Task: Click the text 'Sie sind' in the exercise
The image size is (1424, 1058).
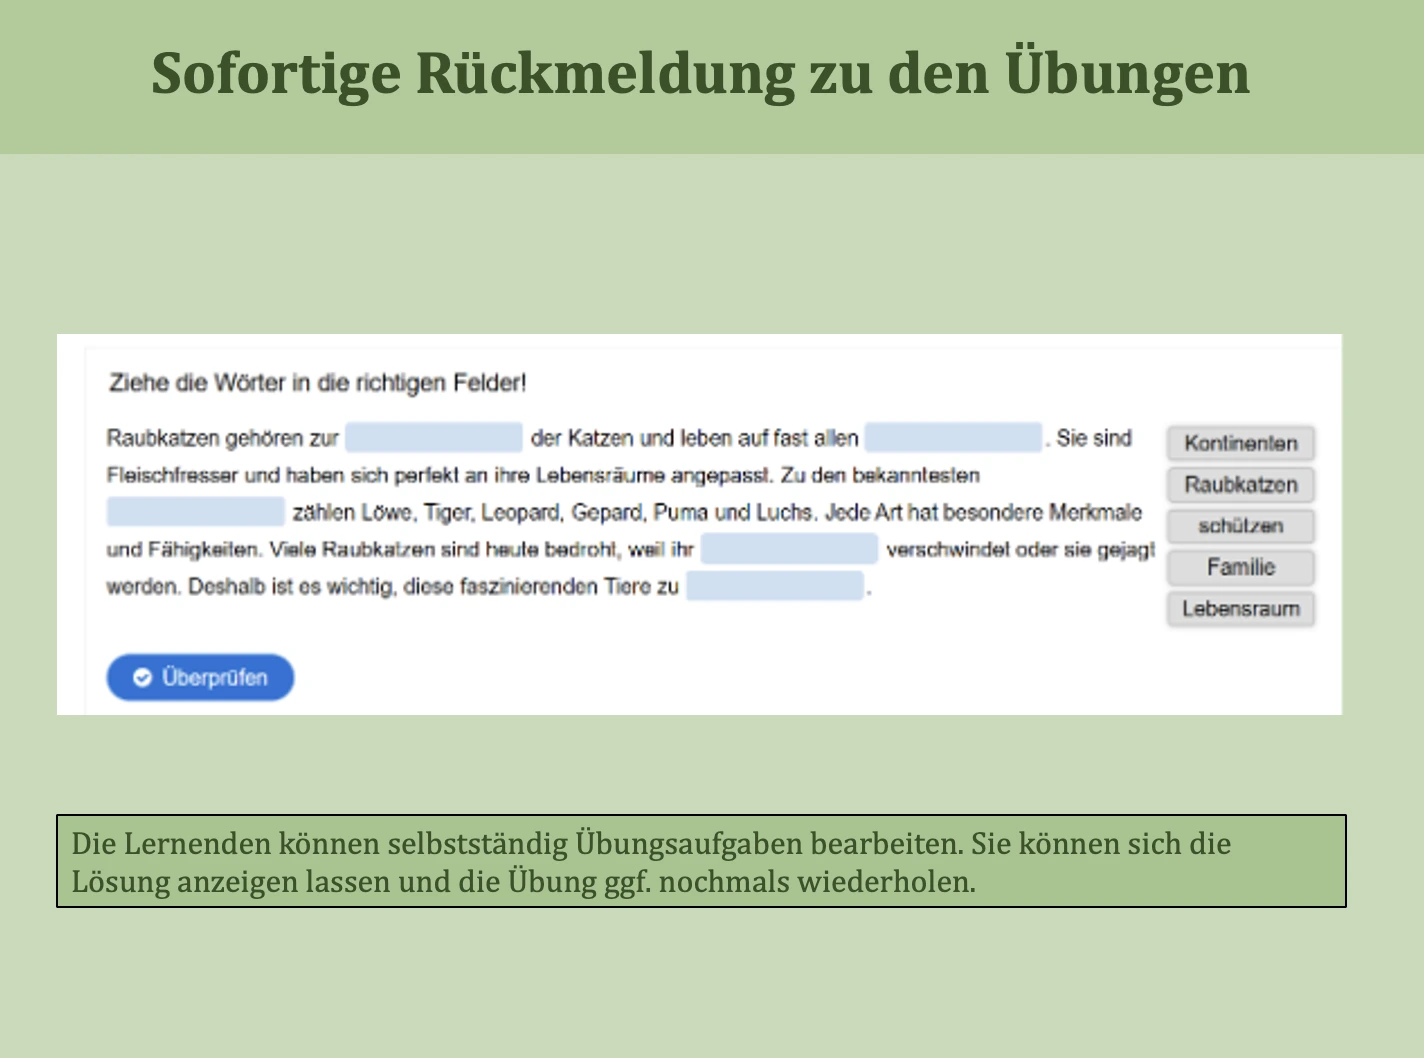Action: pyautogui.click(x=1094, y=438)
